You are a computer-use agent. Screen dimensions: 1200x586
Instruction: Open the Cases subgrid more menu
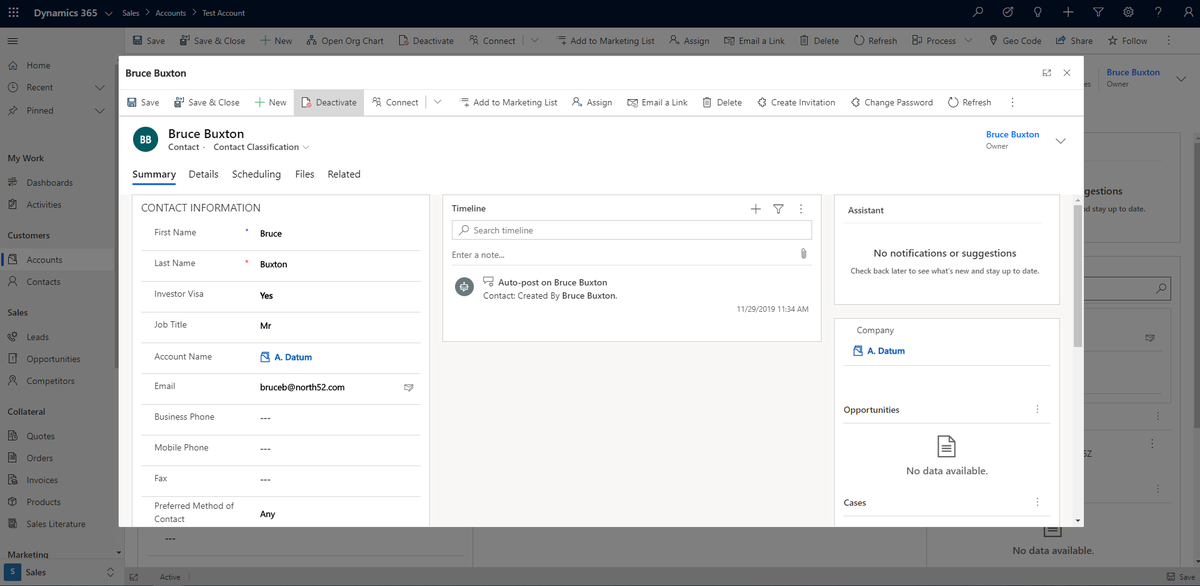(x=1037, y=502)
